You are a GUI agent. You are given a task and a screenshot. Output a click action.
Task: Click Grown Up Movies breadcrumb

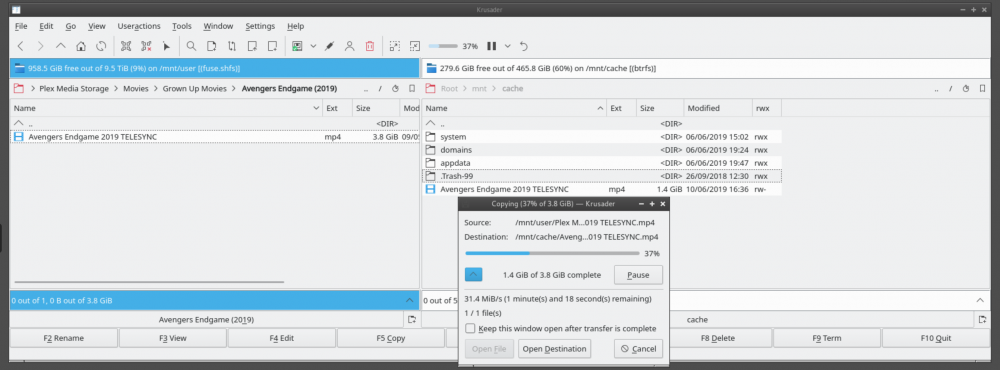click(195, 89)
